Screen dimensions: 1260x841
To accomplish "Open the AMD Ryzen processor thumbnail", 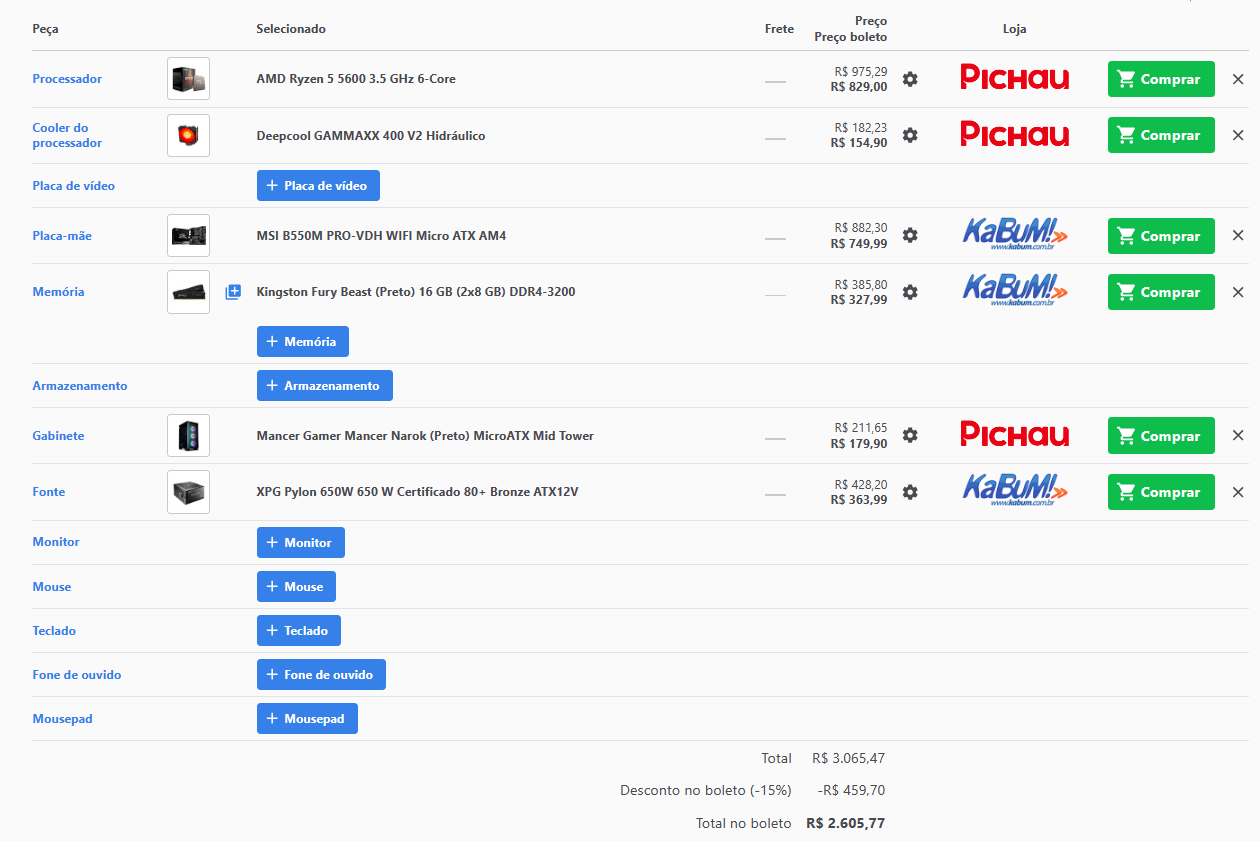I will tap(188, 79).
